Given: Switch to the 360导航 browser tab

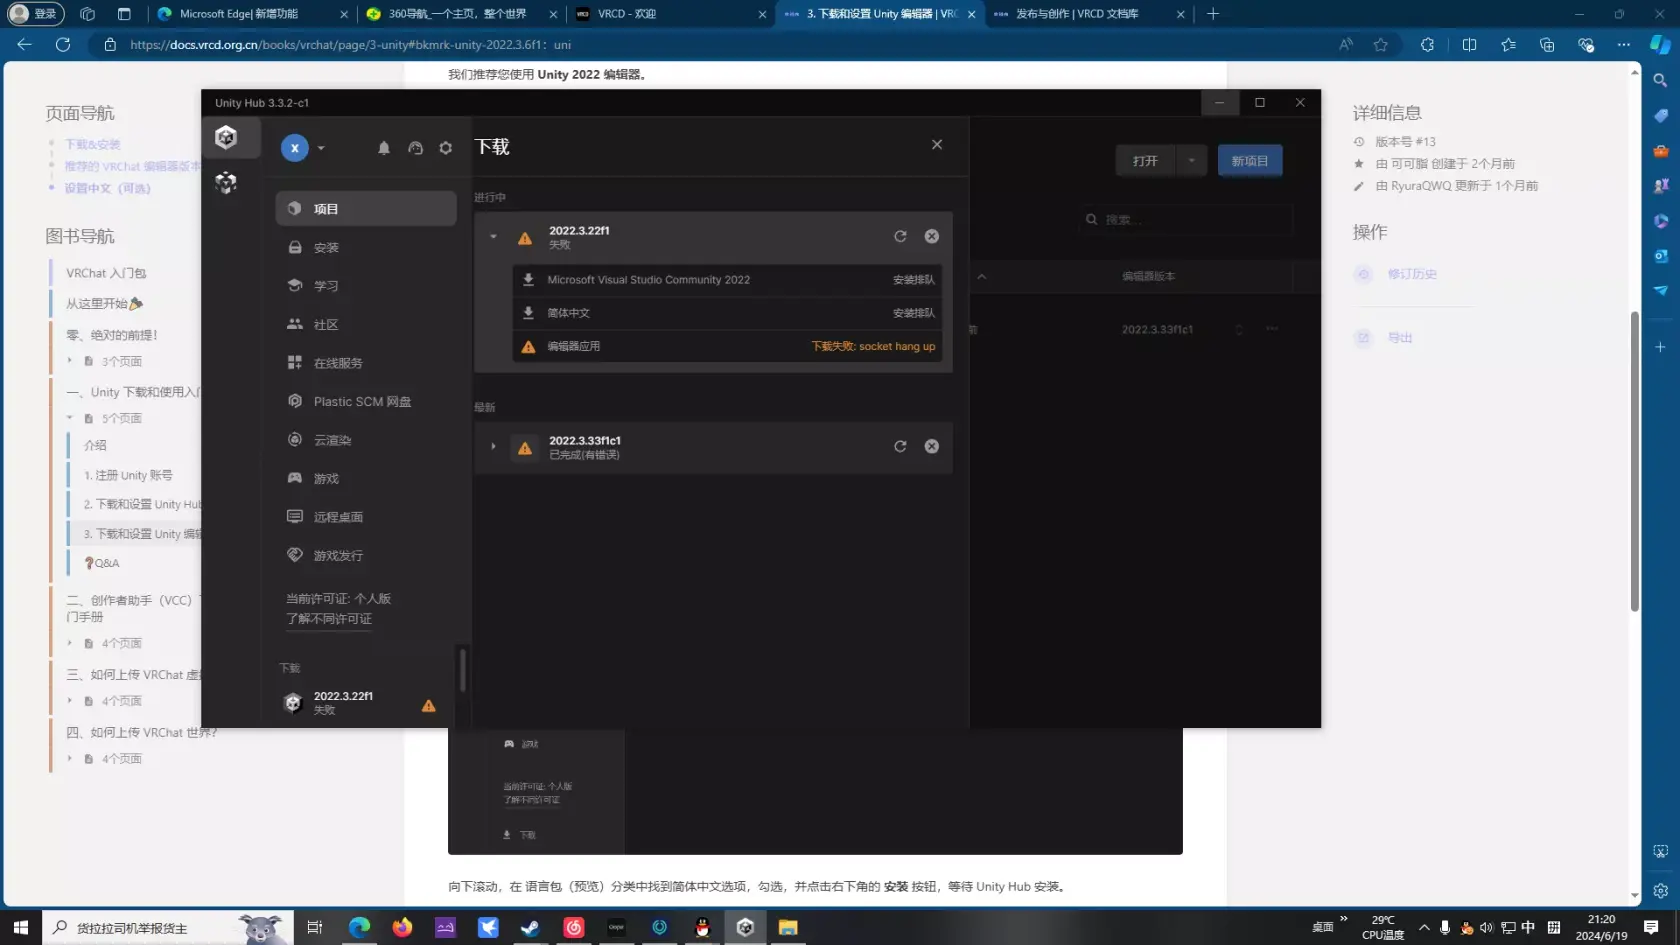Looking at the screenshot, I should 460,14.
